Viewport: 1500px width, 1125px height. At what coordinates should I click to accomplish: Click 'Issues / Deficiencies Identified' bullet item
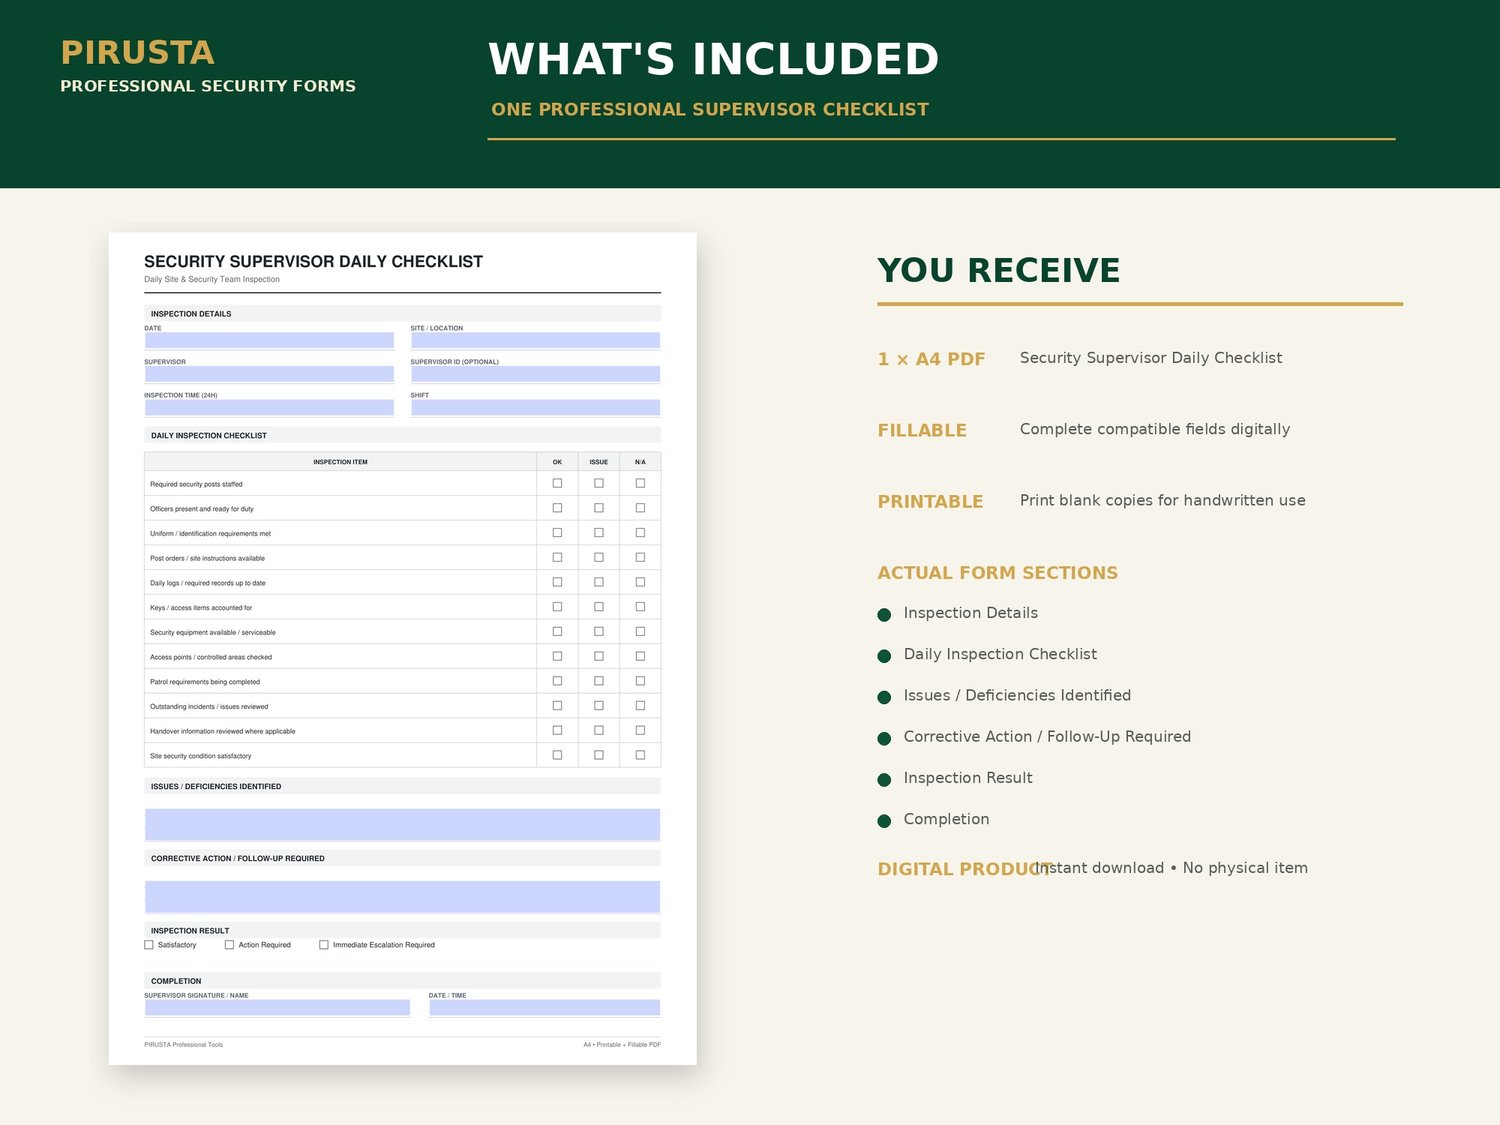[x=1017, y=695]
